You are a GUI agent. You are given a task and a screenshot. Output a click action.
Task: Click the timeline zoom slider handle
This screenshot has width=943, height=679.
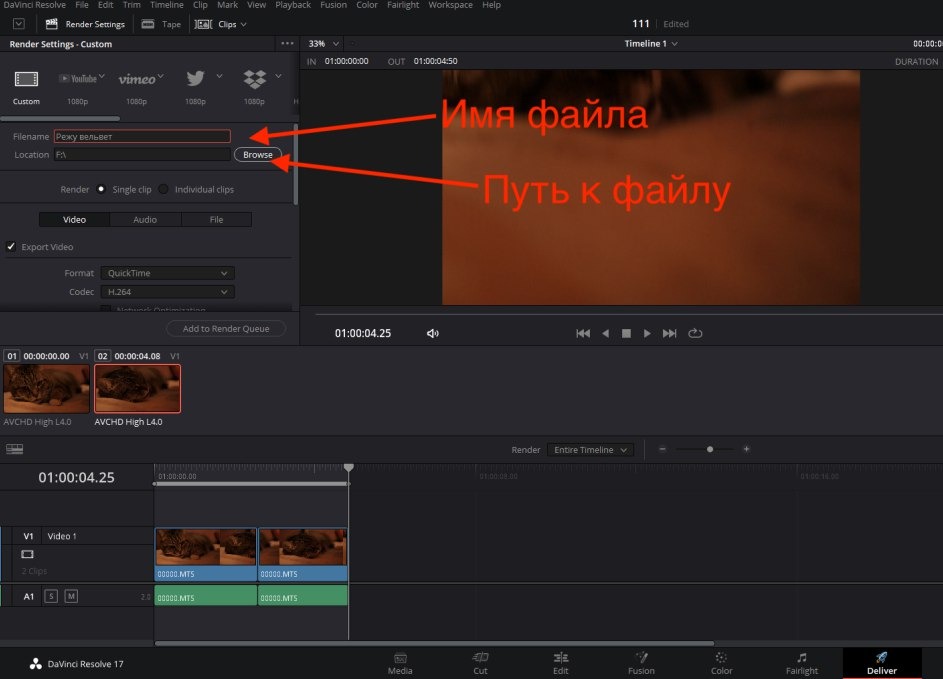pos(710,450)
